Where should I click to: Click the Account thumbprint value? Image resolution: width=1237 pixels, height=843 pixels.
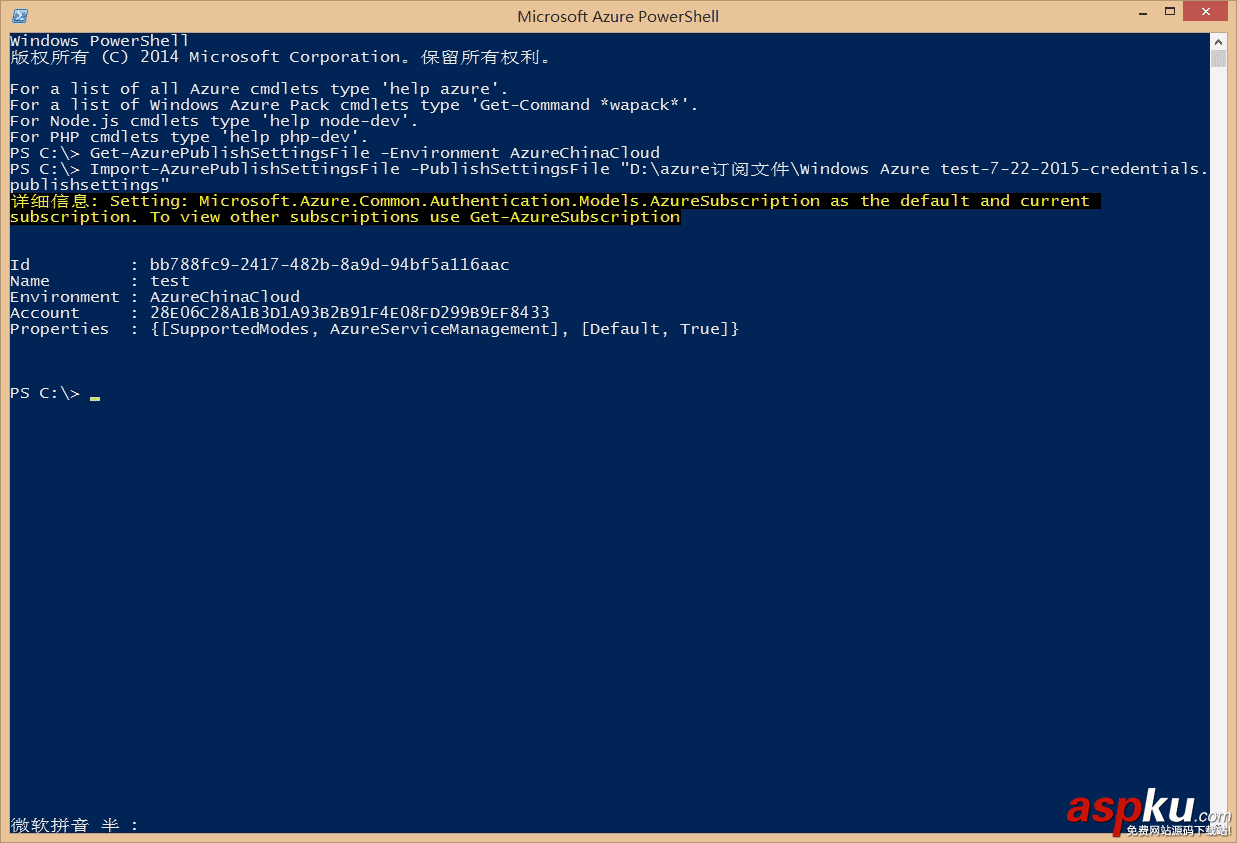[349, 313]
